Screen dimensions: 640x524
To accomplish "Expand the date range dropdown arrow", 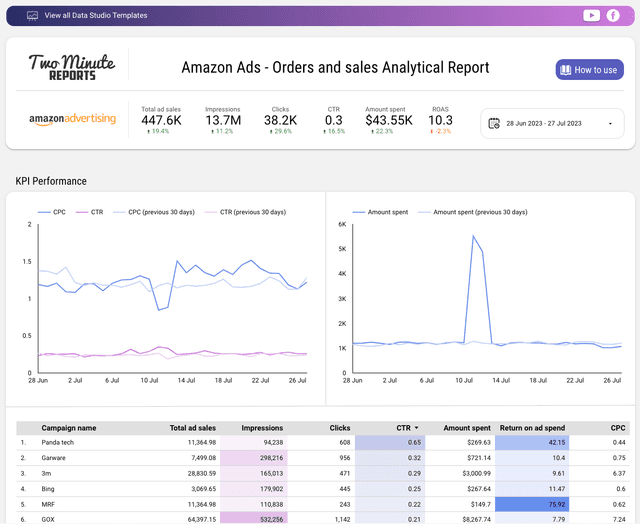I will [x=610, y=124].
